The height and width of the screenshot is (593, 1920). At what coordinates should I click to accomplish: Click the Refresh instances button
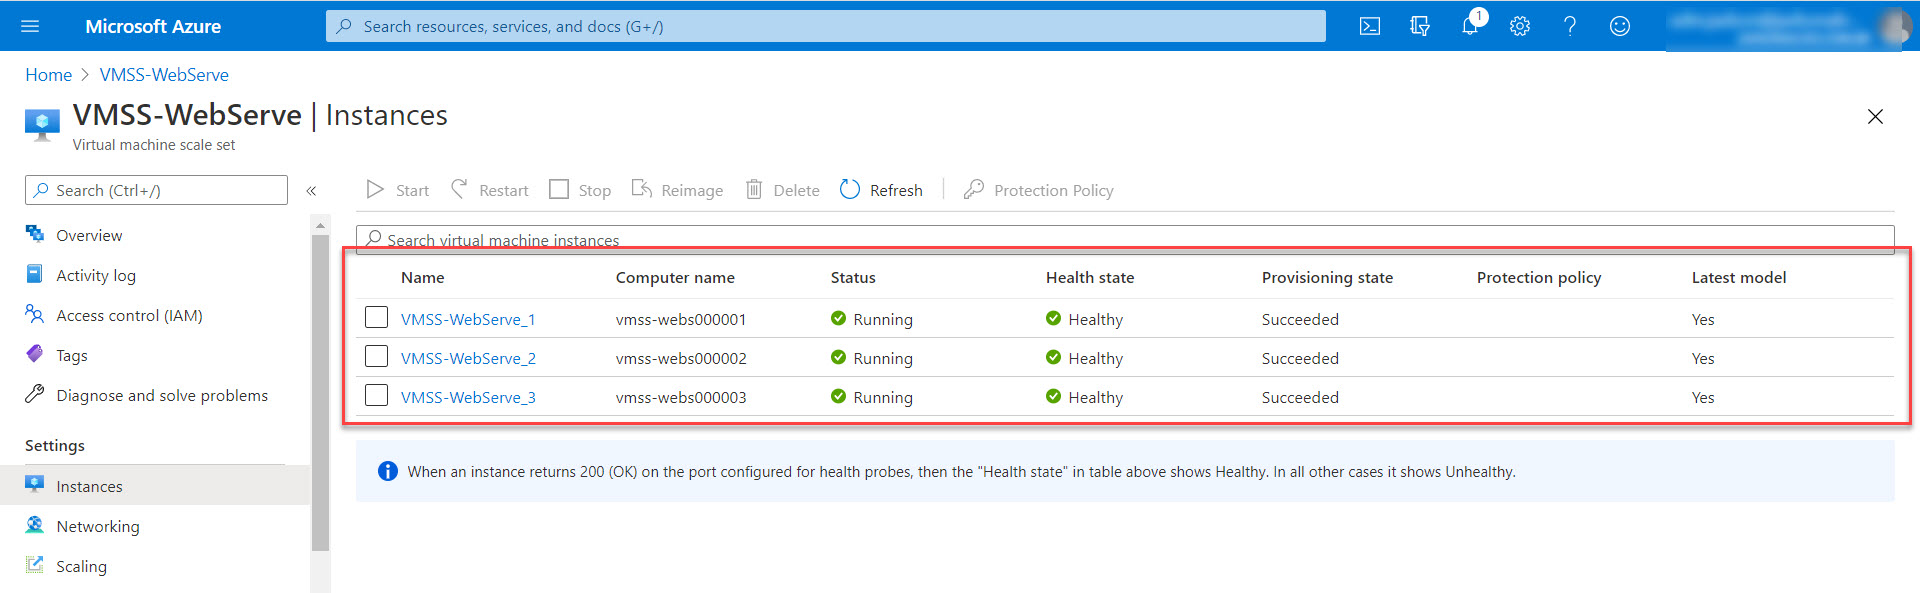881,190
